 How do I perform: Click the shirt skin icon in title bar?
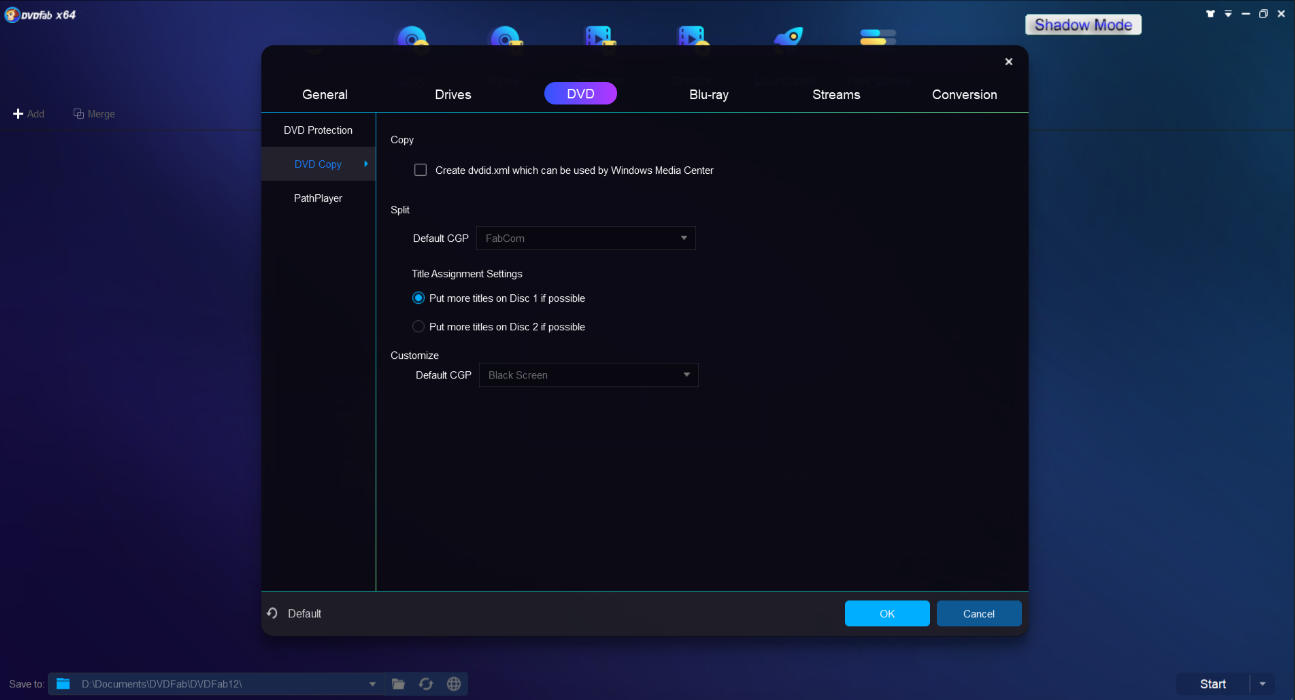[1211, 14]
